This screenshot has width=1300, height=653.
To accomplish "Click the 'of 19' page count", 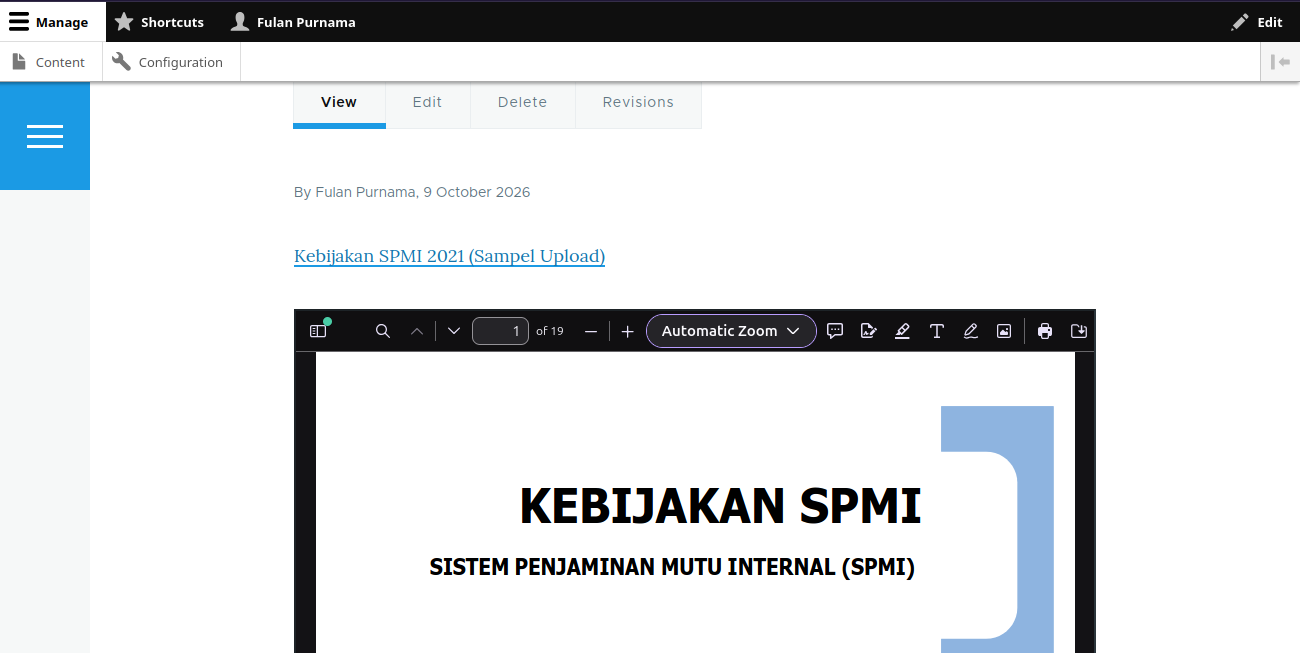I will [550, 331].
